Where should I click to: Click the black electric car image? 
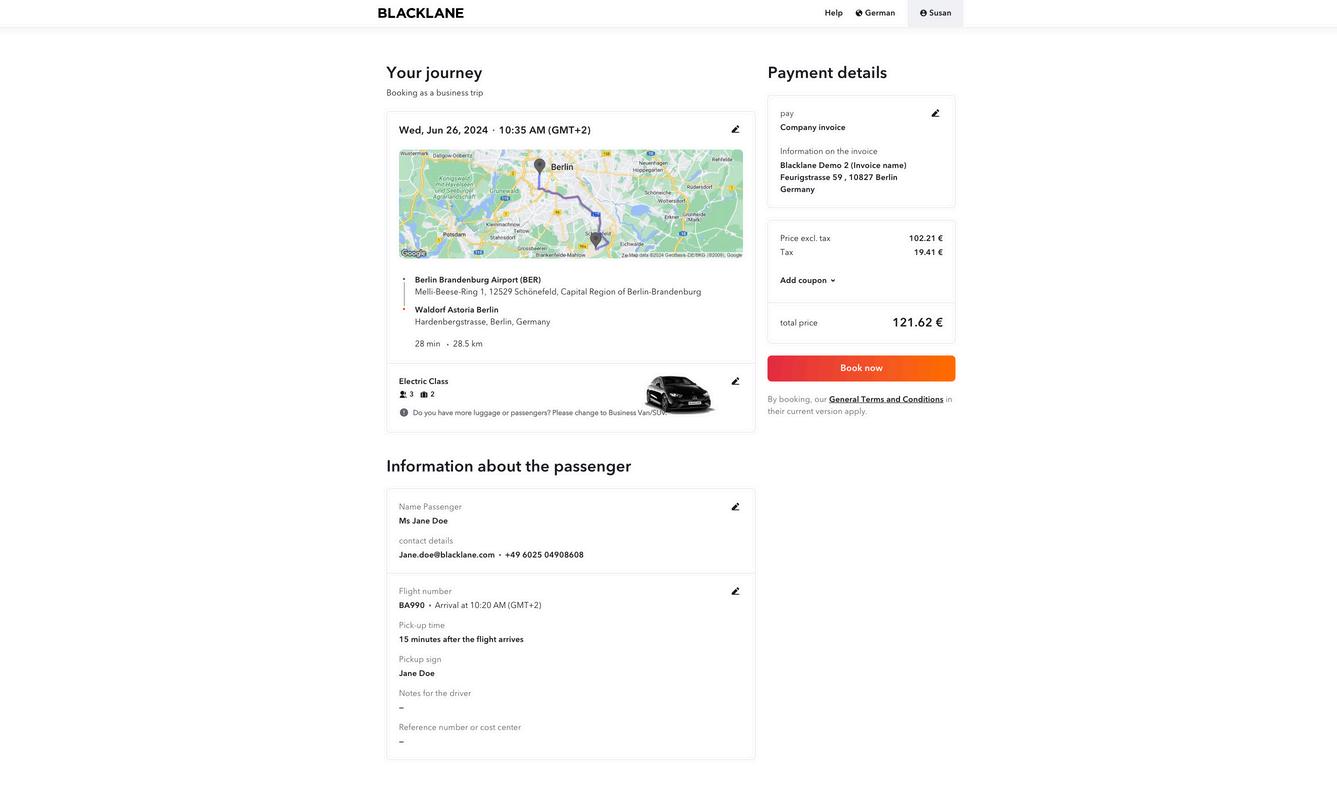680,393
